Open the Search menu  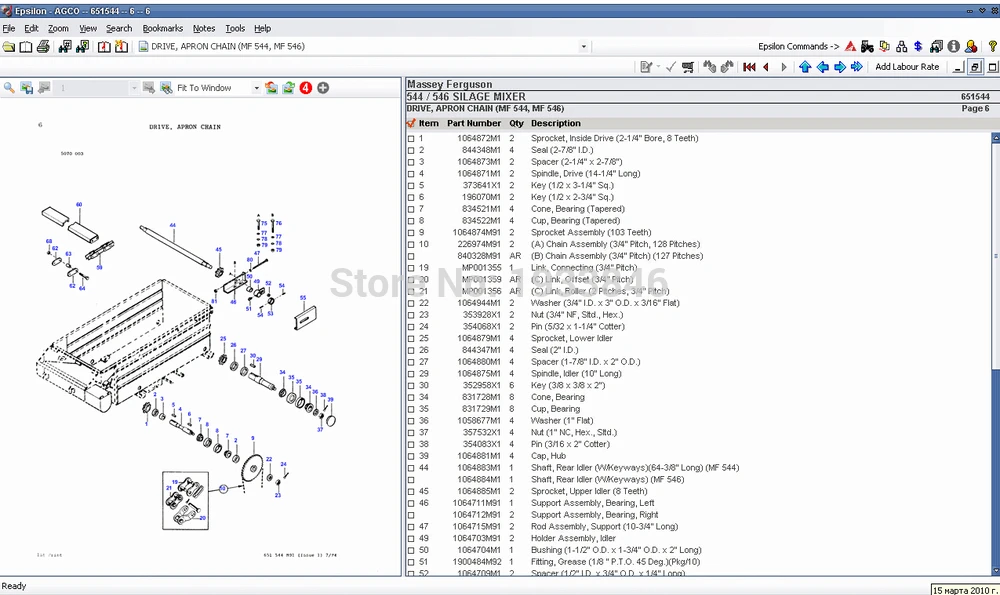coord(119,28)
